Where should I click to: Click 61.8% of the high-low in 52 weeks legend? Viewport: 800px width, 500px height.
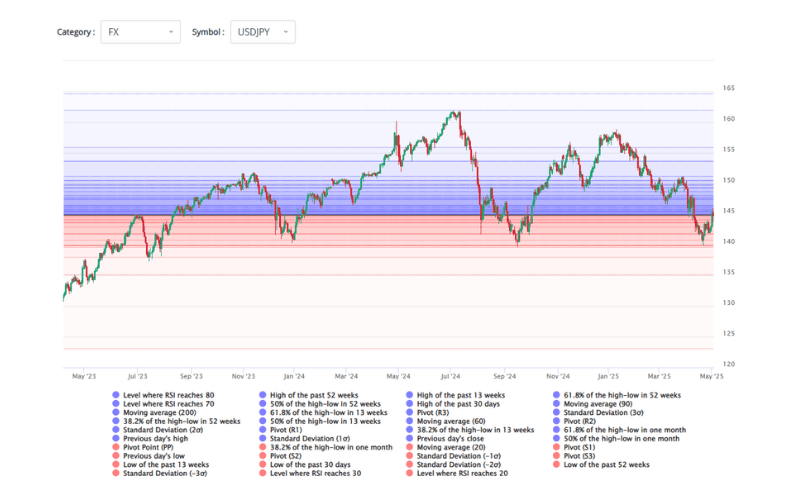[x=617, y=395]
